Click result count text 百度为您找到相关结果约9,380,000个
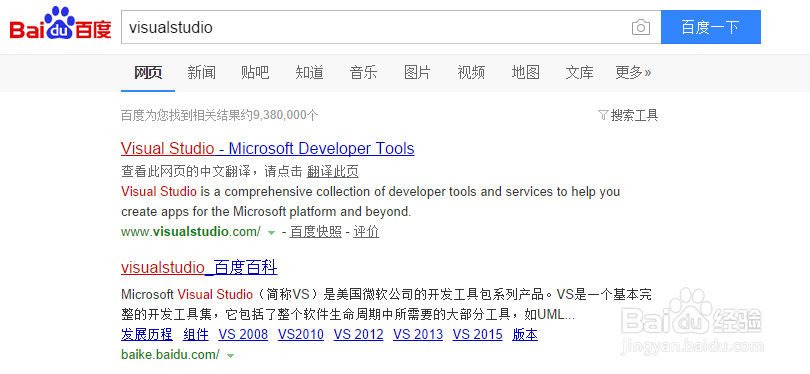Viewport: 810px width, 374px height. (220, 115)
